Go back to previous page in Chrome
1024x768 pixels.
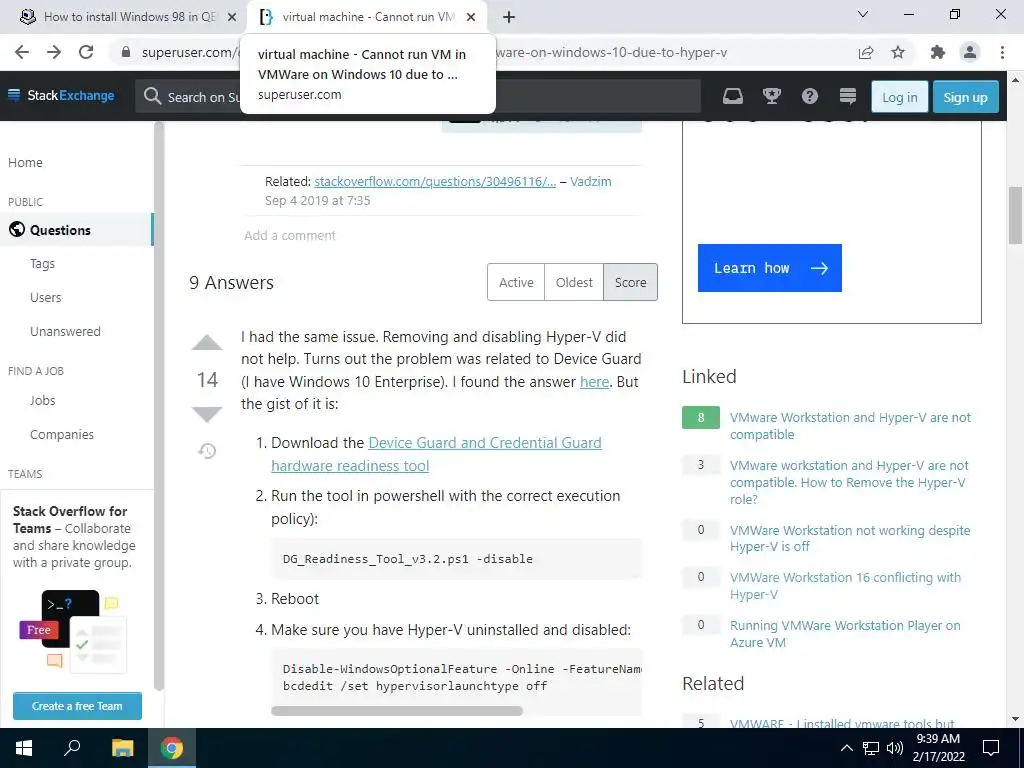22,52
